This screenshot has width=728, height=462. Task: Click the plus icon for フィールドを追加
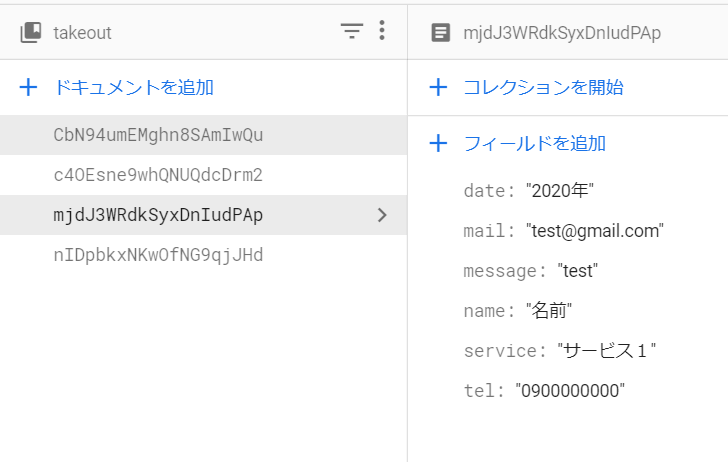tap(438, 144)
